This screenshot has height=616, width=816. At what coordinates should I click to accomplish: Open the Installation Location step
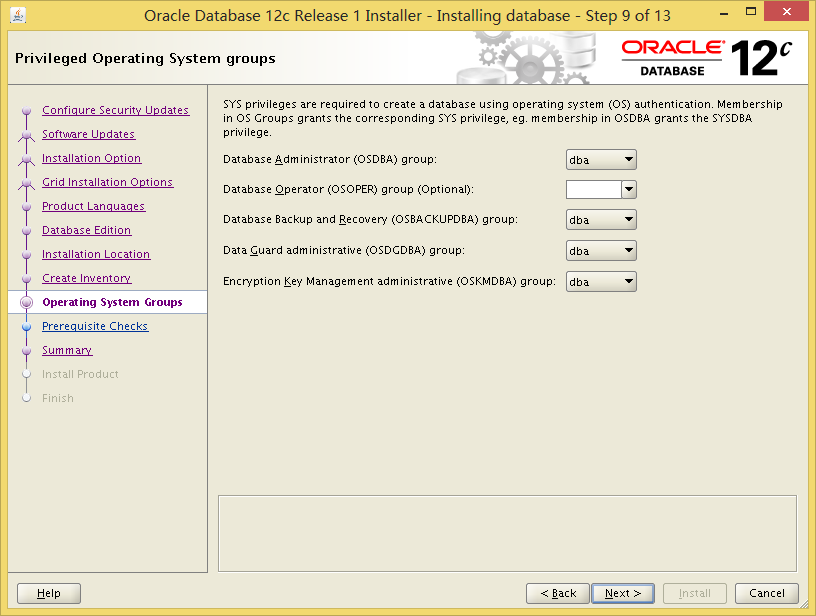tap(96, 254)
